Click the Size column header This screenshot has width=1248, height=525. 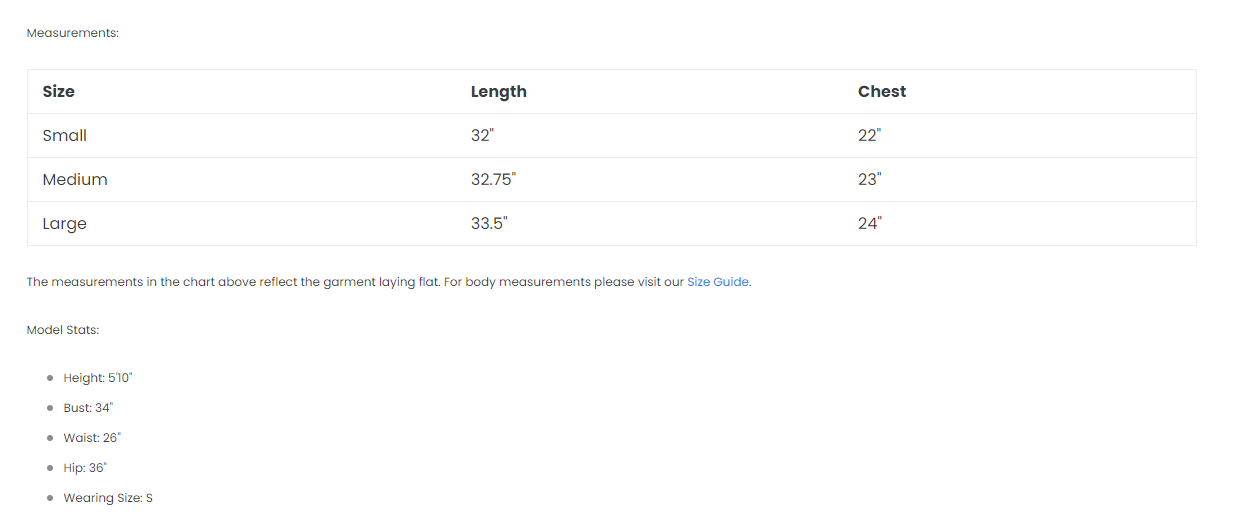click(x=59, y=91)
